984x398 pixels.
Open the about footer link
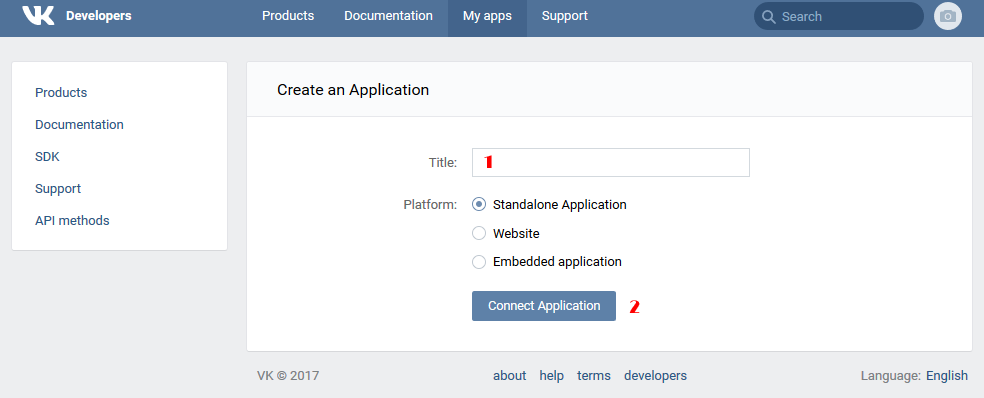[x=510, y=376]
